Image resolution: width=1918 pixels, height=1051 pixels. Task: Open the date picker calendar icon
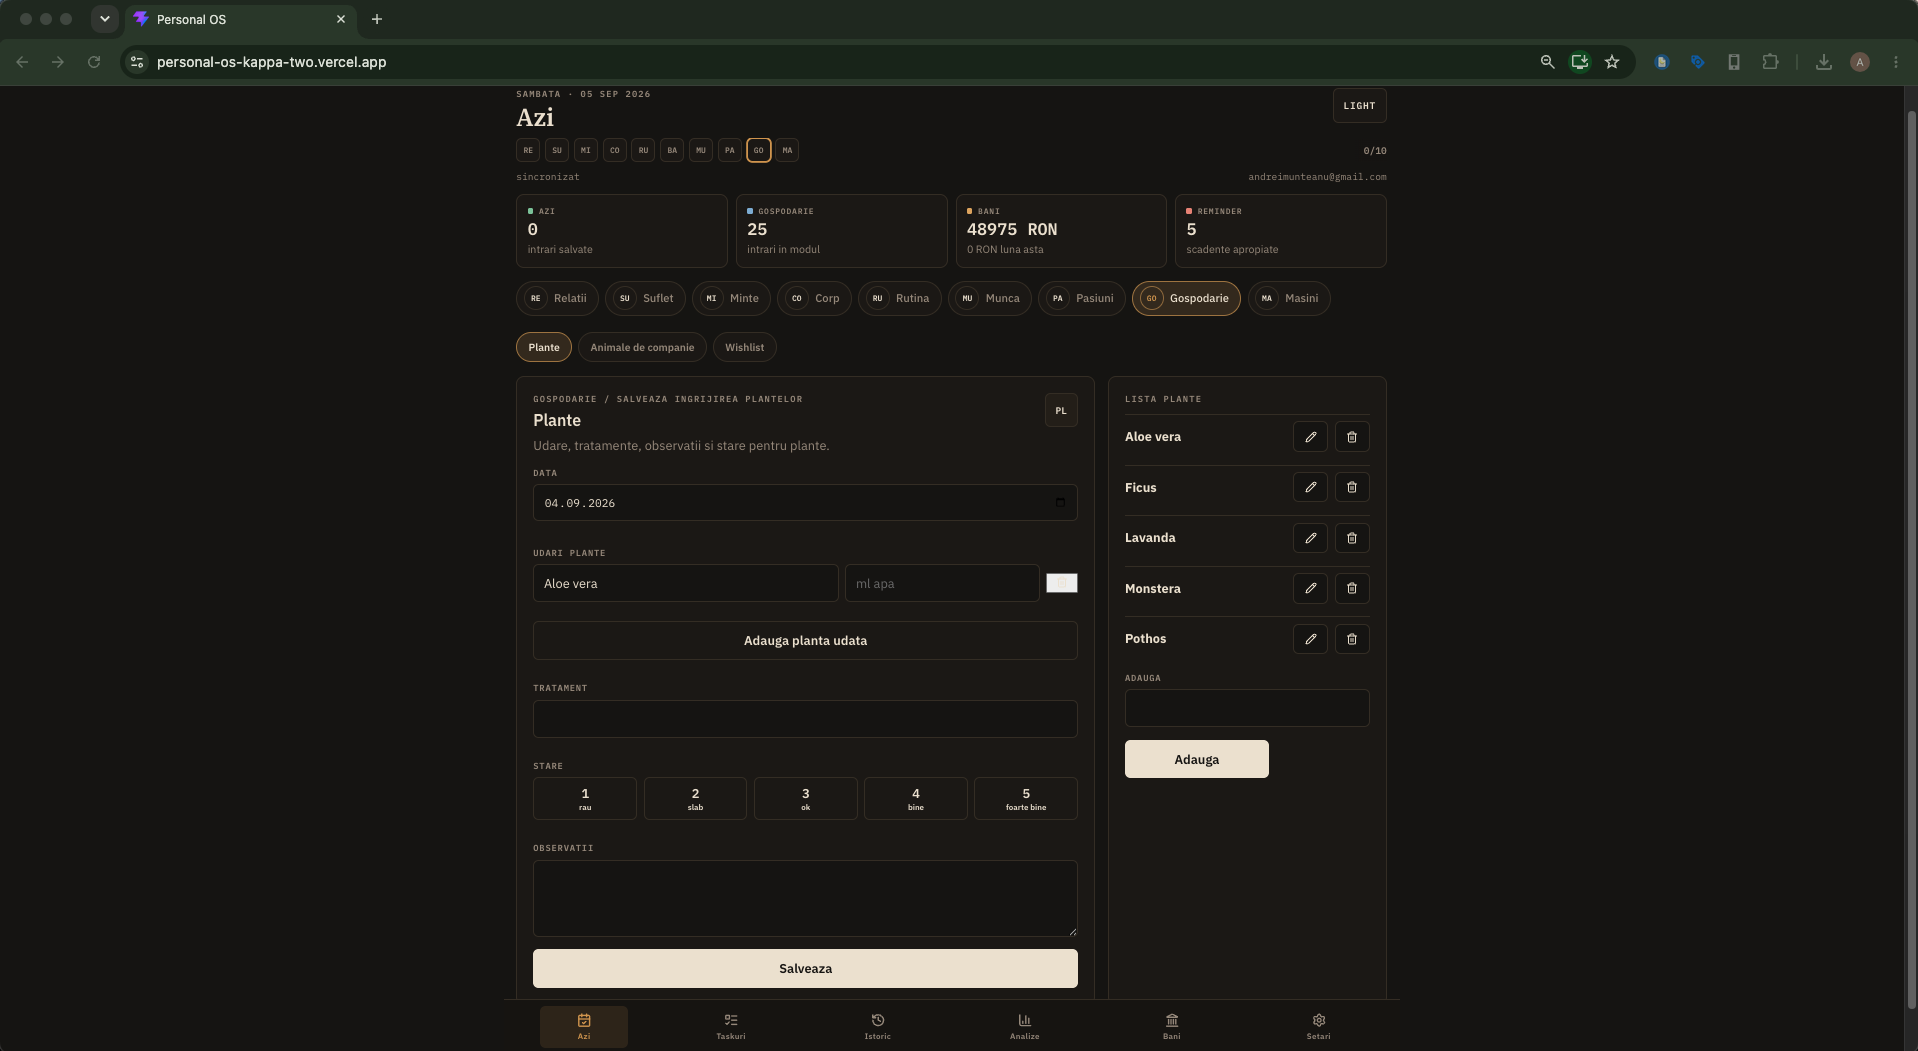click(1060, 503)
